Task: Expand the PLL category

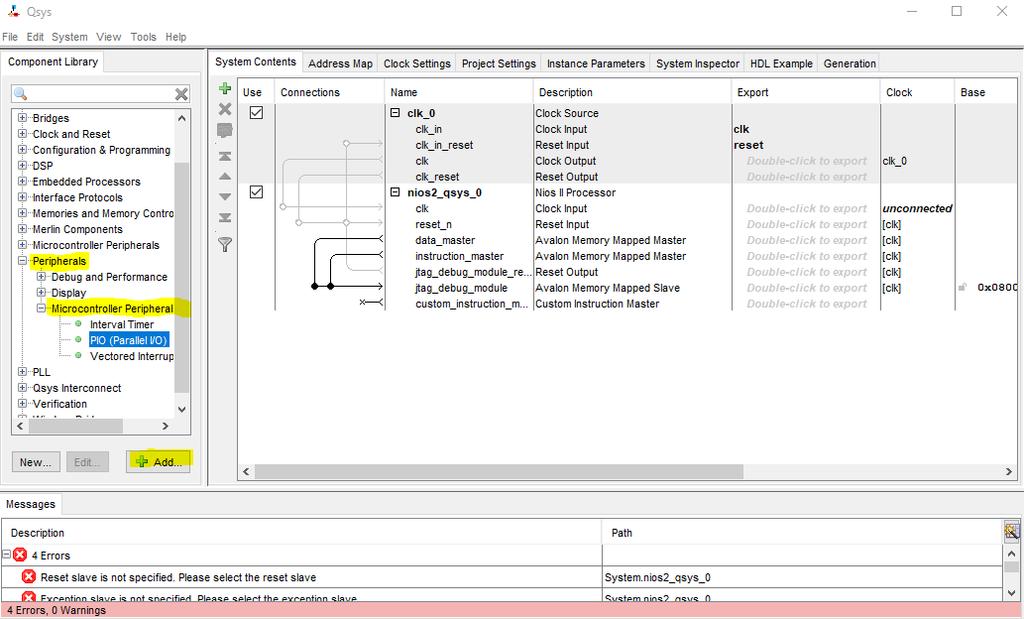Action: click(22, 372)
